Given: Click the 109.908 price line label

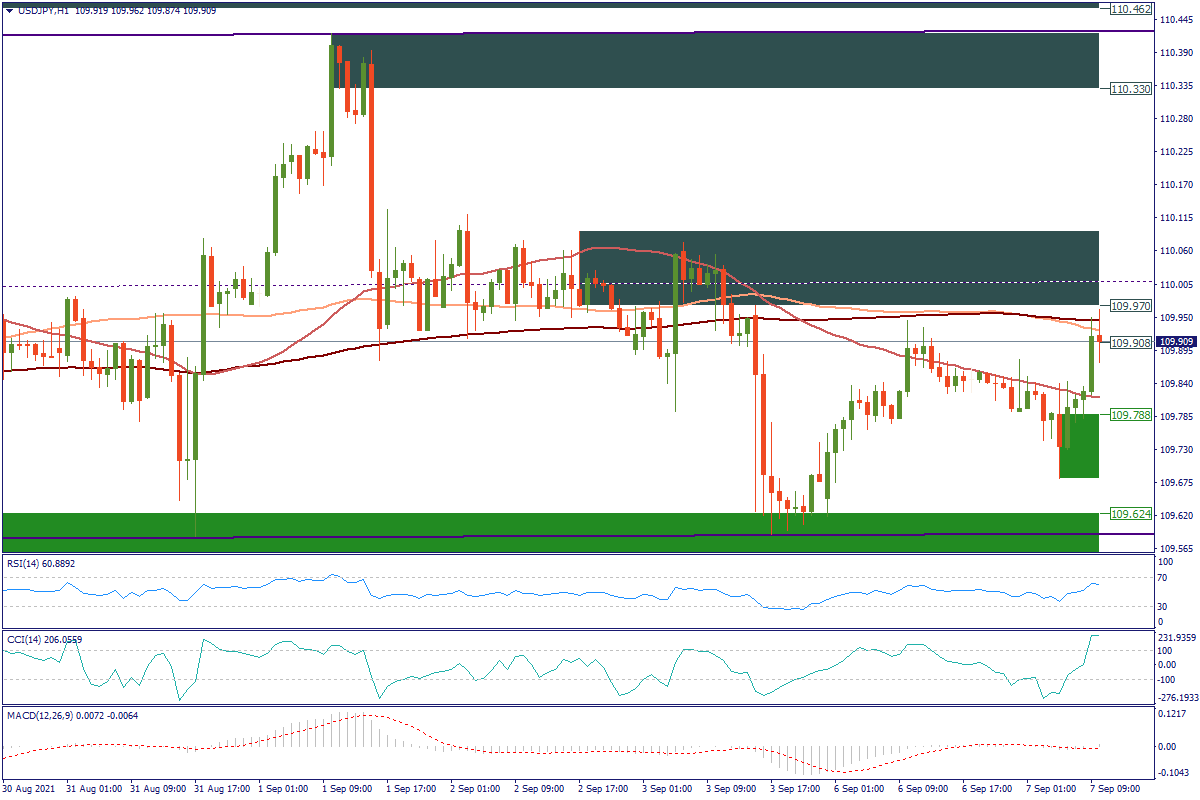Looking at the screenshot, I should pos(1131,342).
